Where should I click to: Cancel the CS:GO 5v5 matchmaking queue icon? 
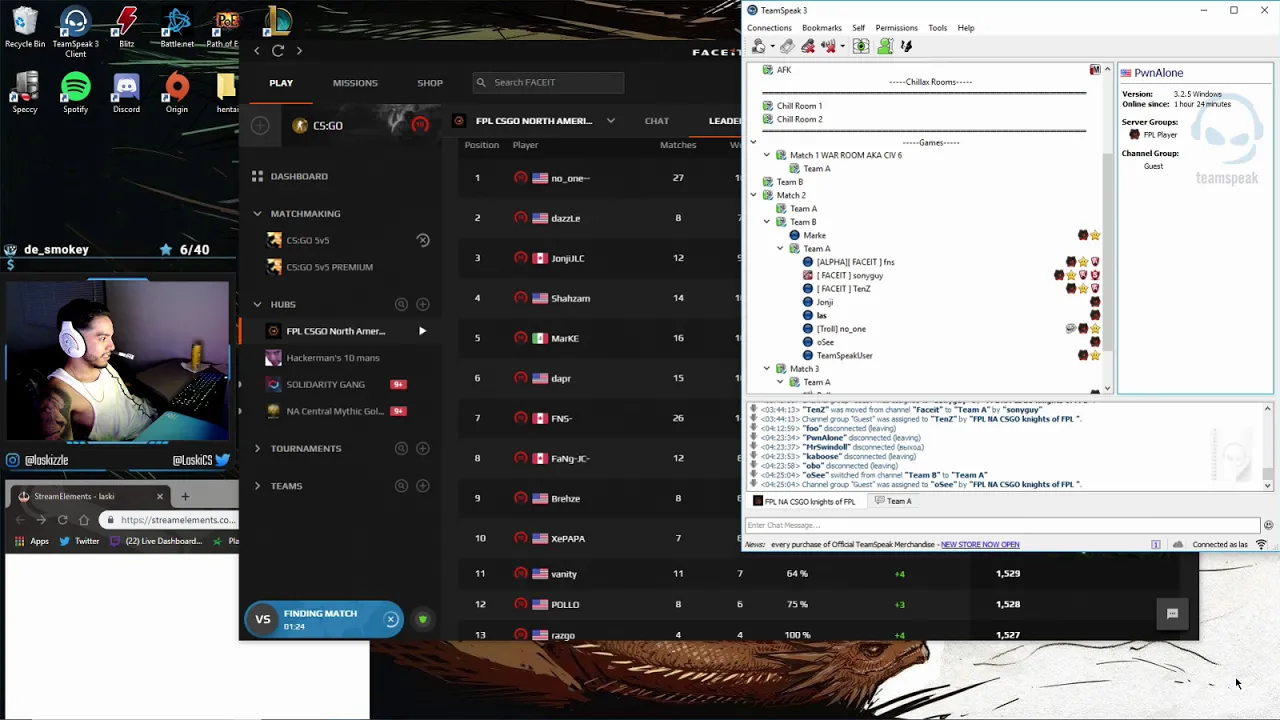tap(422, 240)
